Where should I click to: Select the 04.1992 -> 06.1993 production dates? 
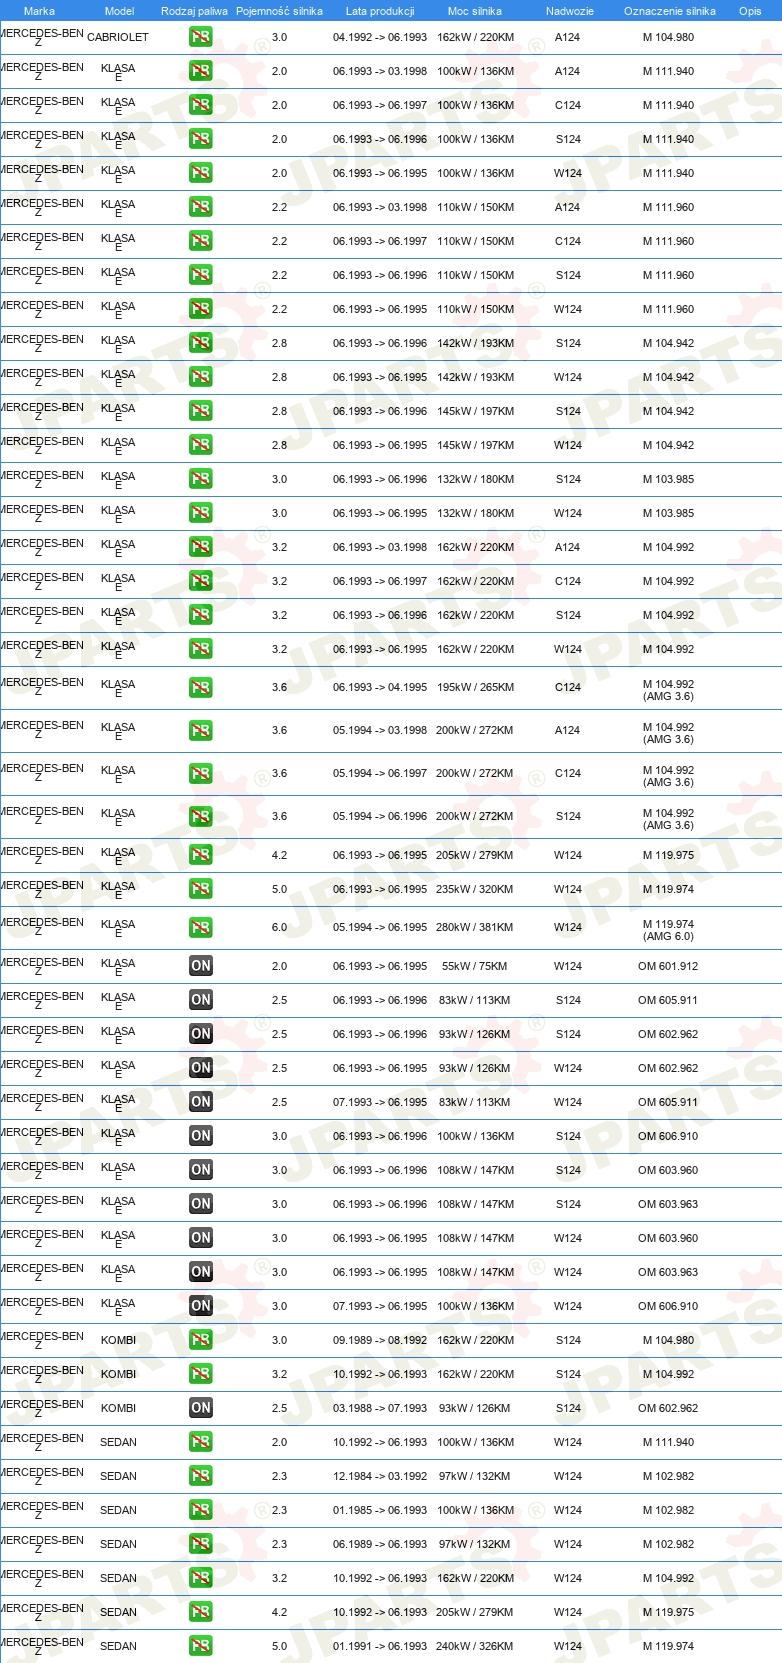(x=380, y=37)
